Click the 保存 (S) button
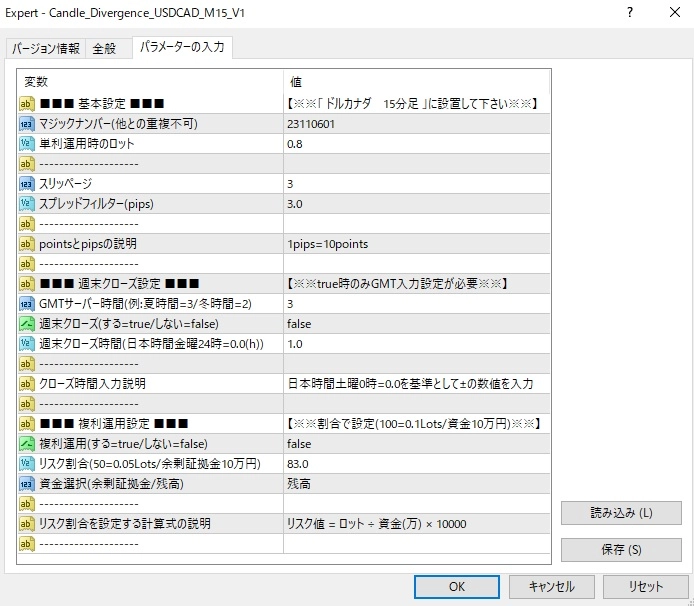 [x=620, y=550]
